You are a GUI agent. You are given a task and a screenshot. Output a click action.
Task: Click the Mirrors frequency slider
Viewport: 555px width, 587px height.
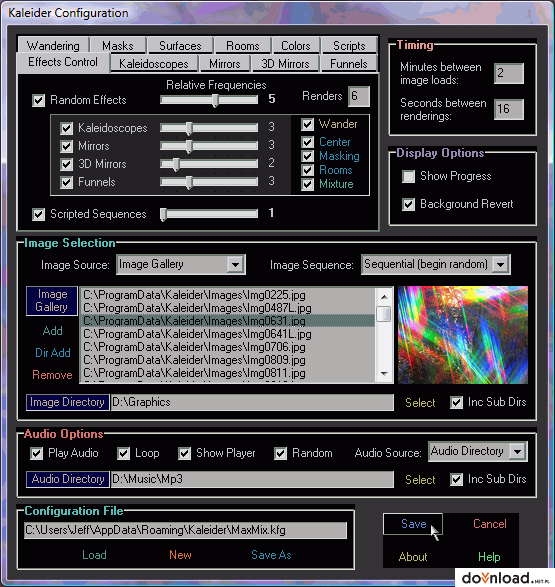[209, 146]
